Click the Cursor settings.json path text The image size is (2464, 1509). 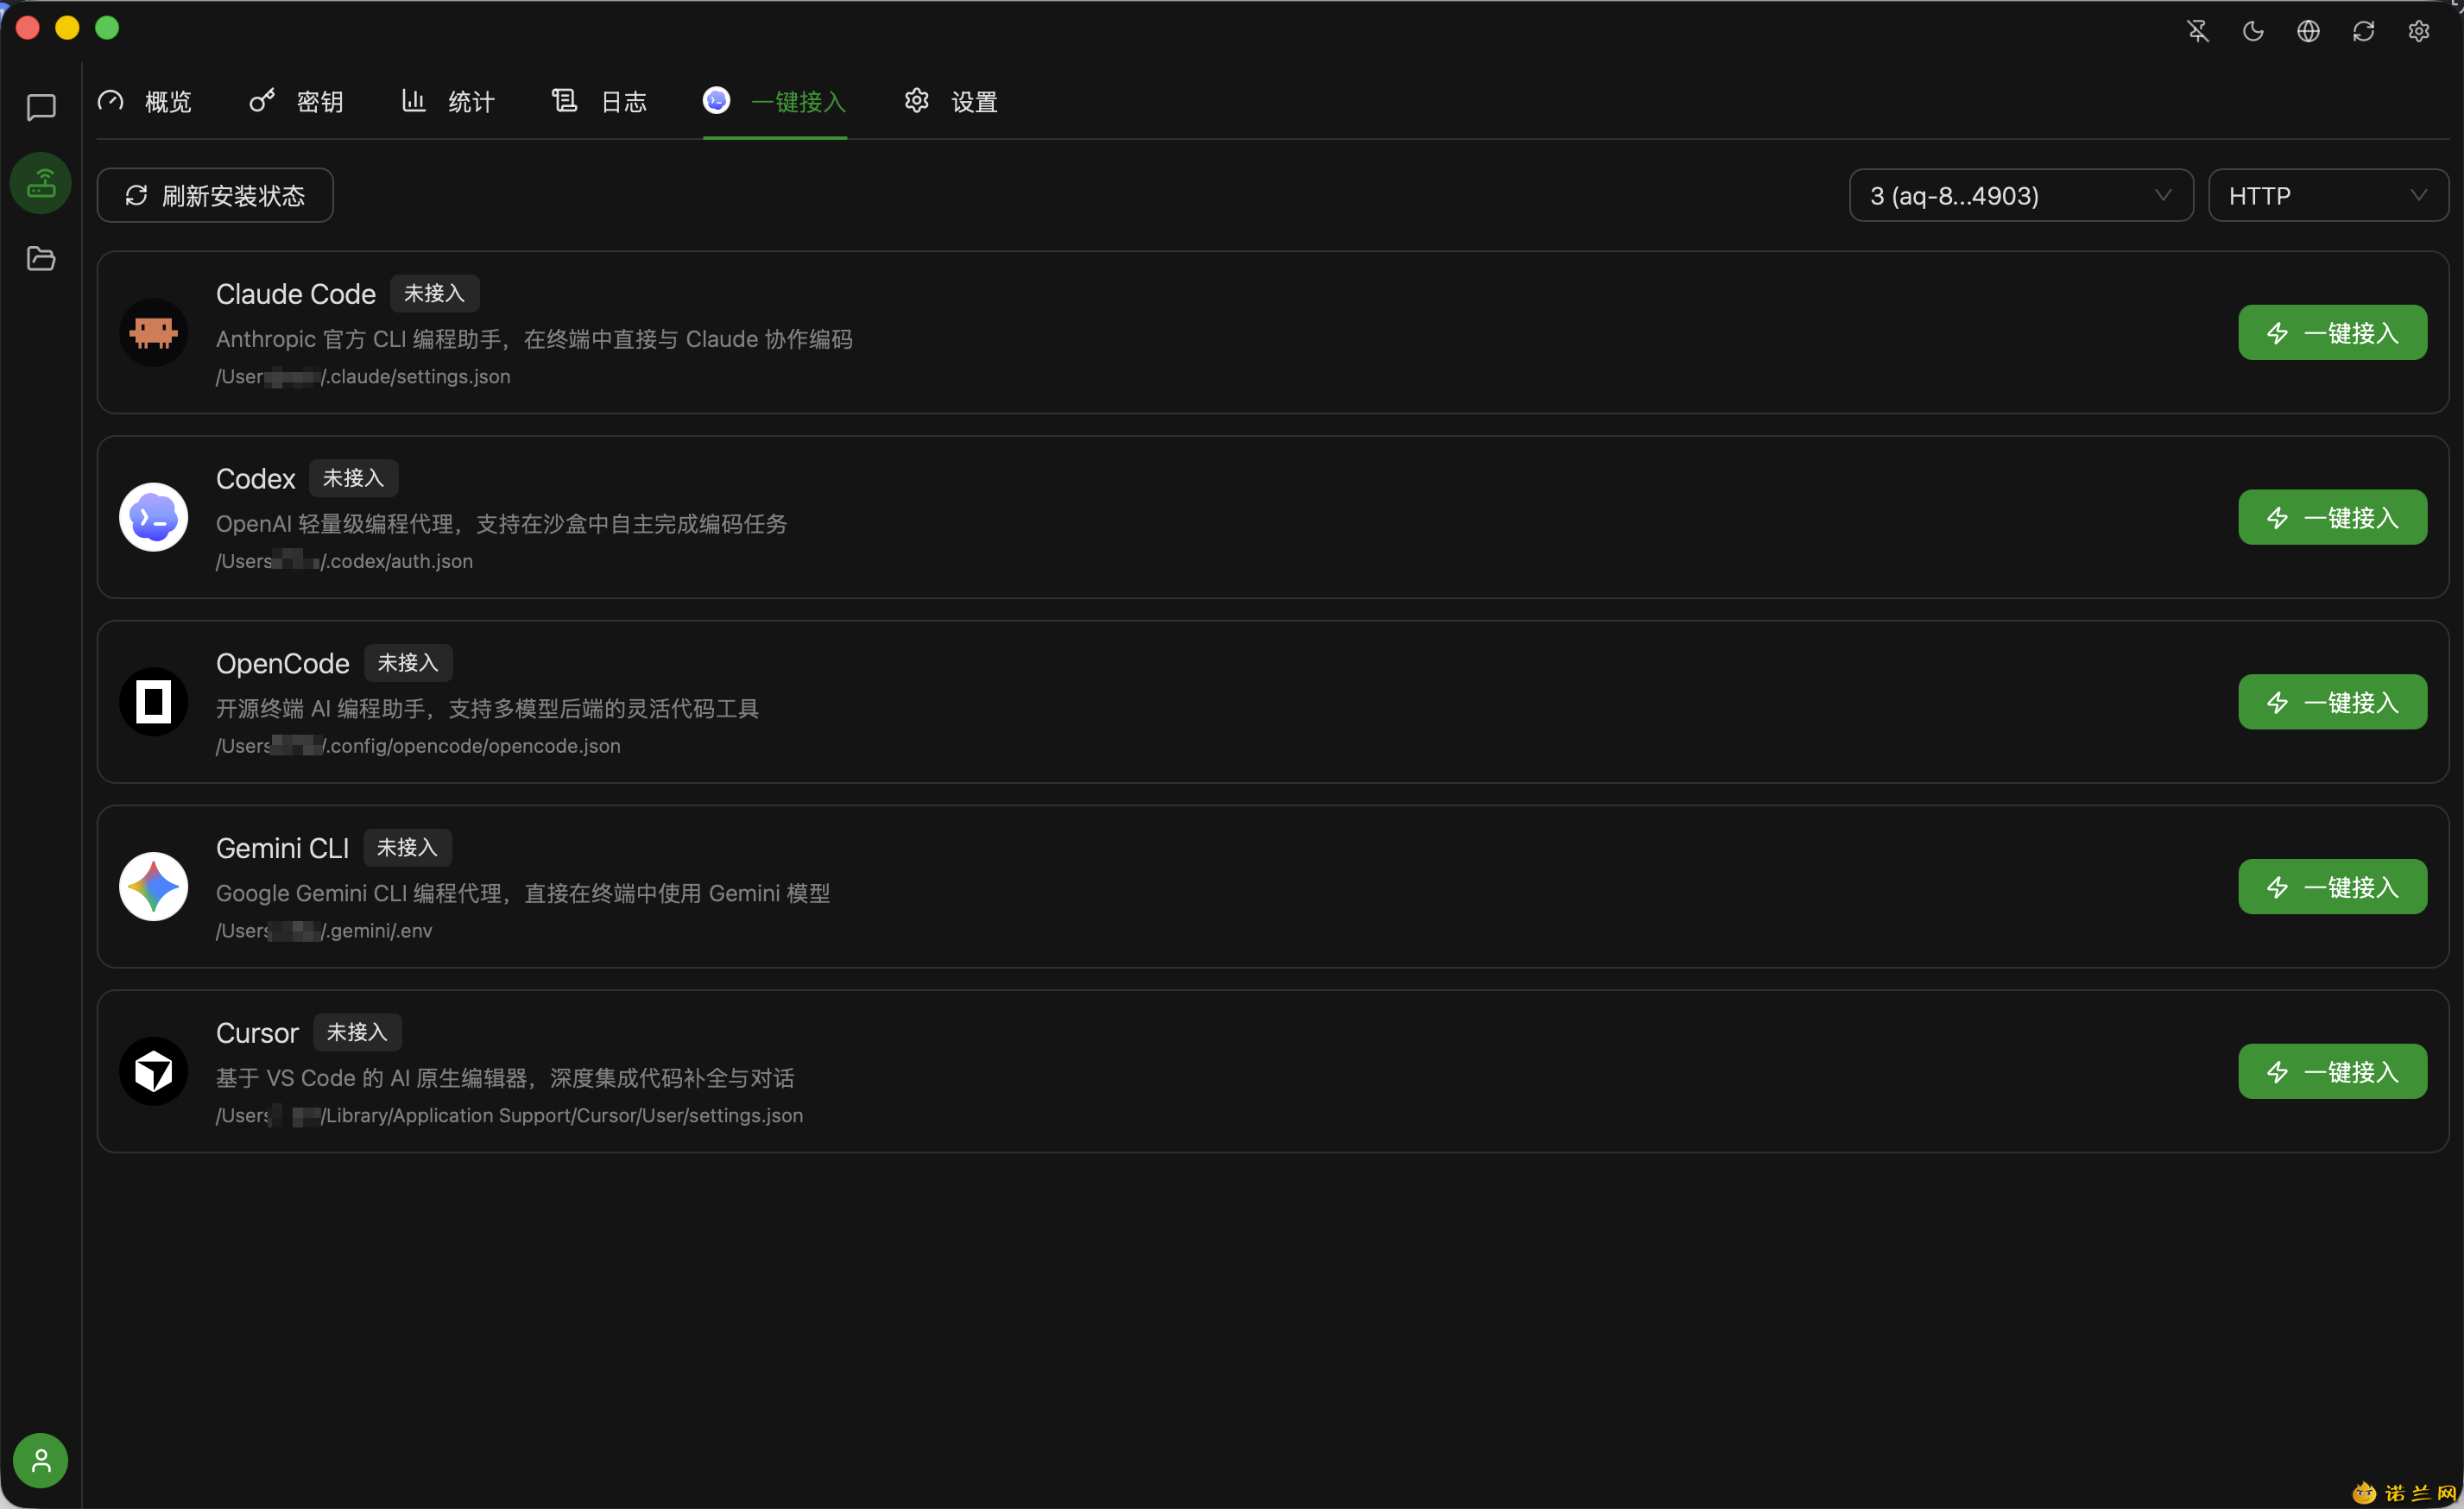click(509, 1116)
